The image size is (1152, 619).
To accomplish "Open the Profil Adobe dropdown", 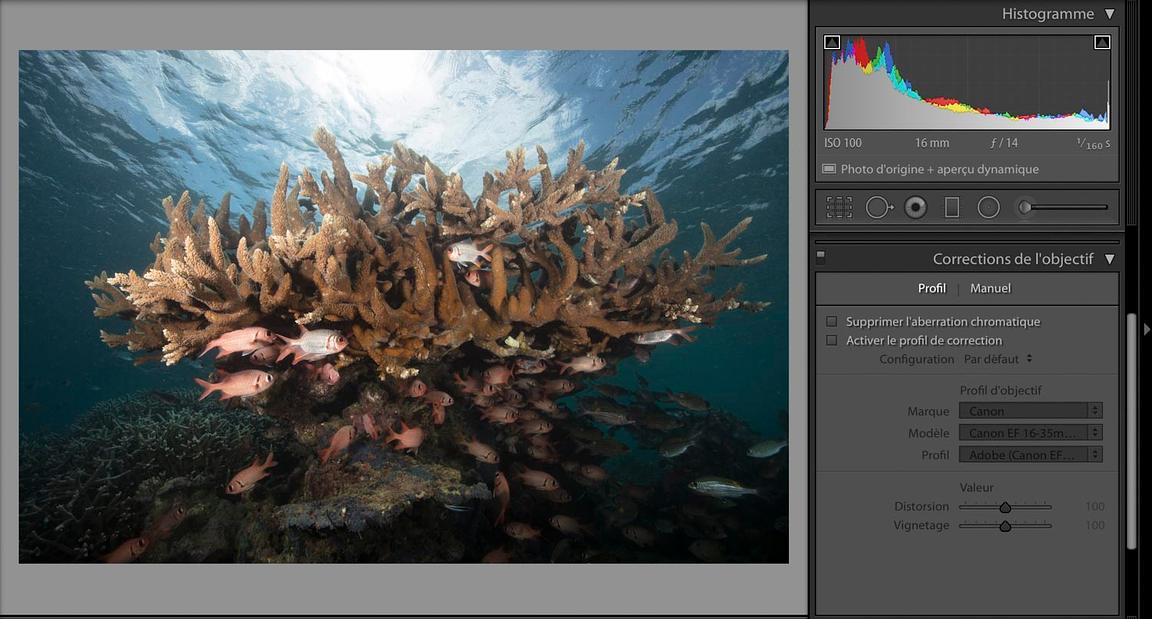I will tap(1030, 455).
